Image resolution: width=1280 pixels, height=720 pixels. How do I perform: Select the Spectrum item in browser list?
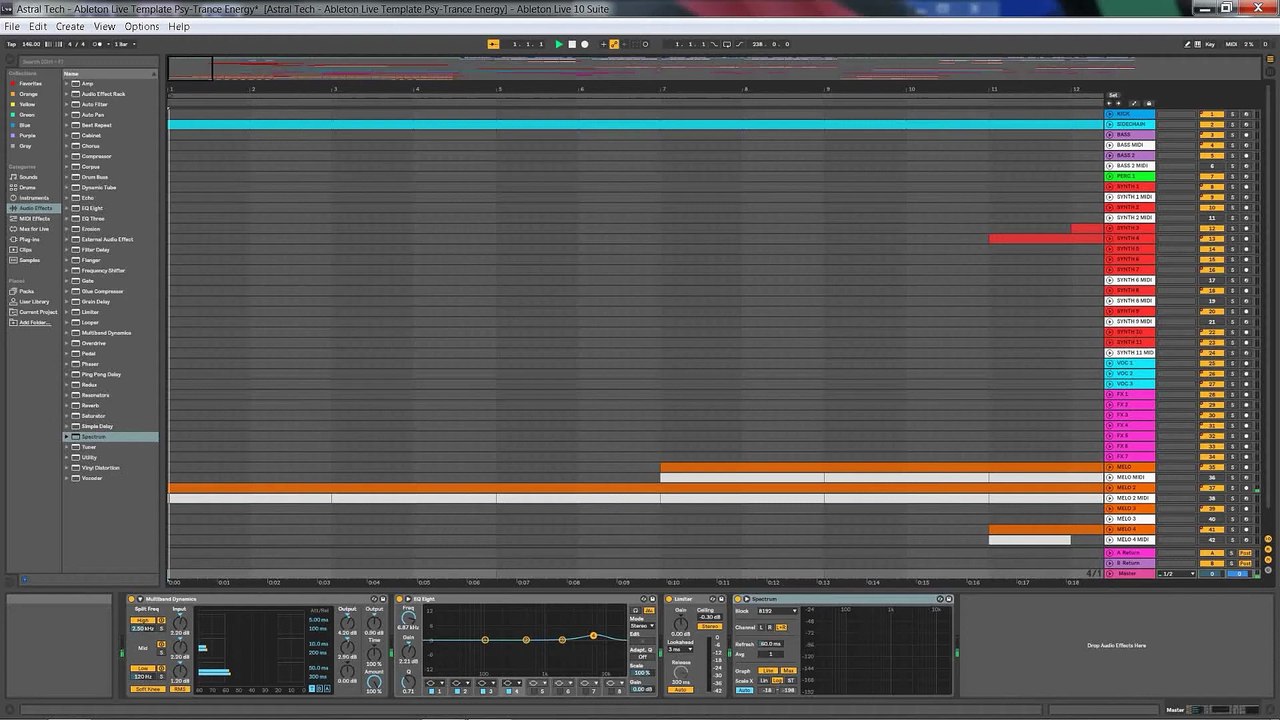click(110, 437)
